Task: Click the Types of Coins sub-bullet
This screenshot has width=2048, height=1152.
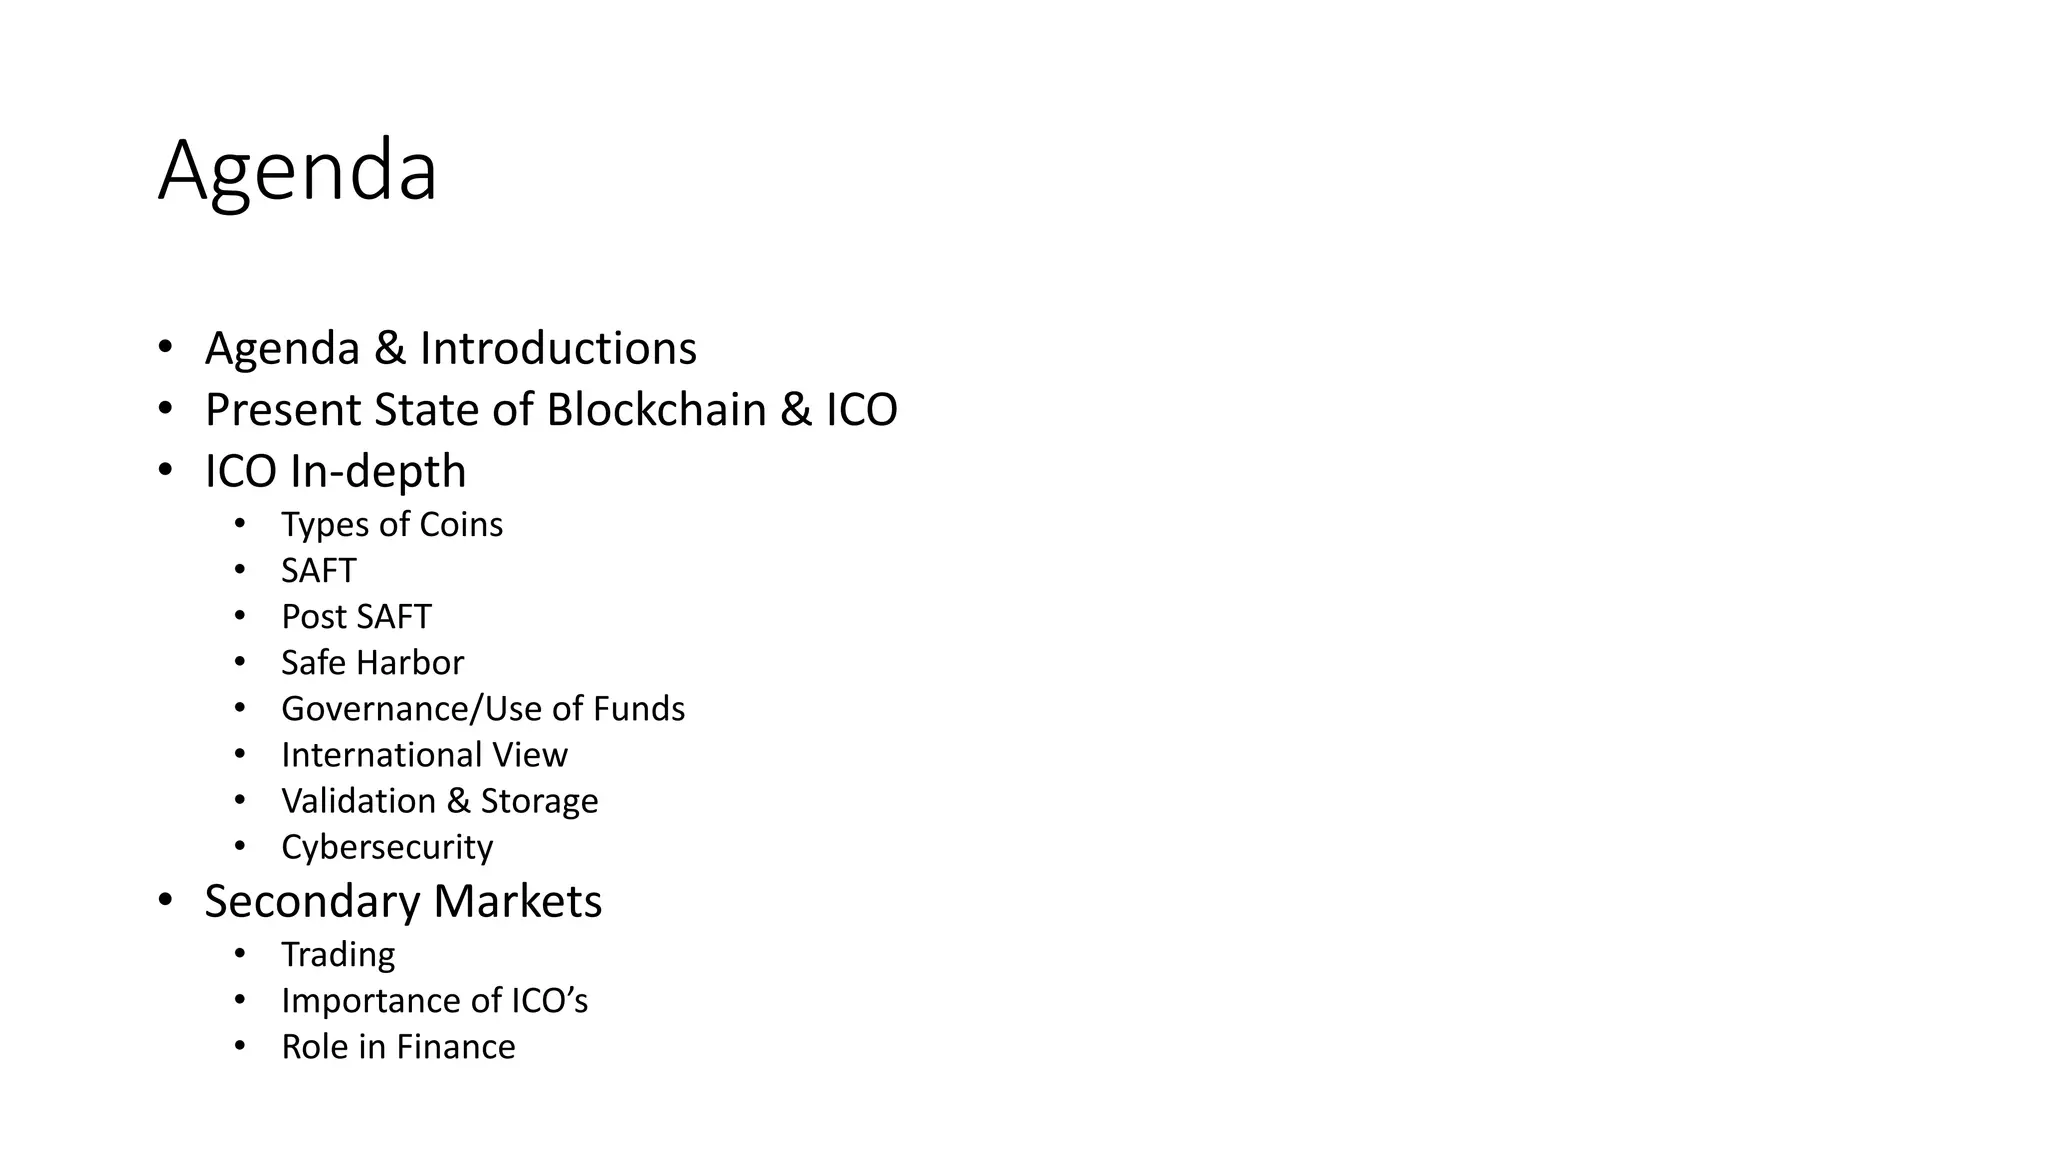Action: (x=391, y=524)
